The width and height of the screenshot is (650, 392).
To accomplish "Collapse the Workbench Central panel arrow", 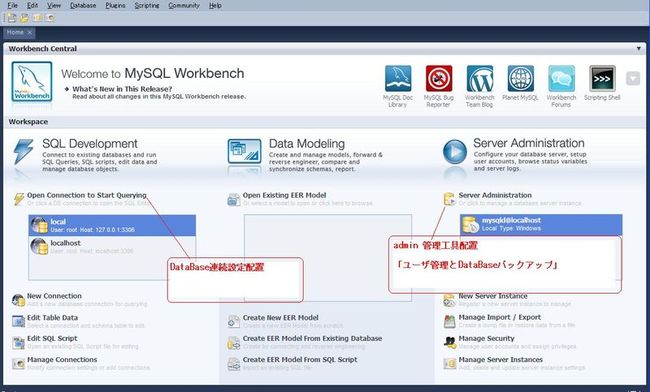I will click(x=639, y=48).
